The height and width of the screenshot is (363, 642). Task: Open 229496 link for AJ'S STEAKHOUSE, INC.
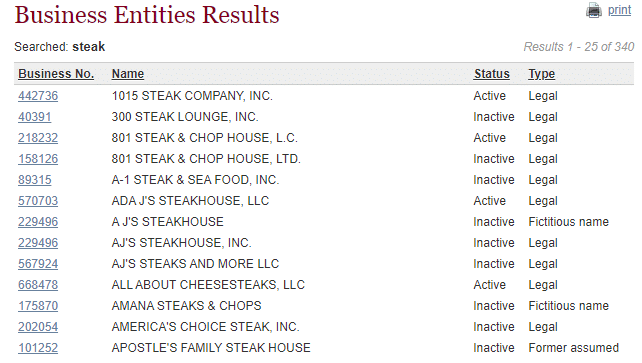pos(38,243)
